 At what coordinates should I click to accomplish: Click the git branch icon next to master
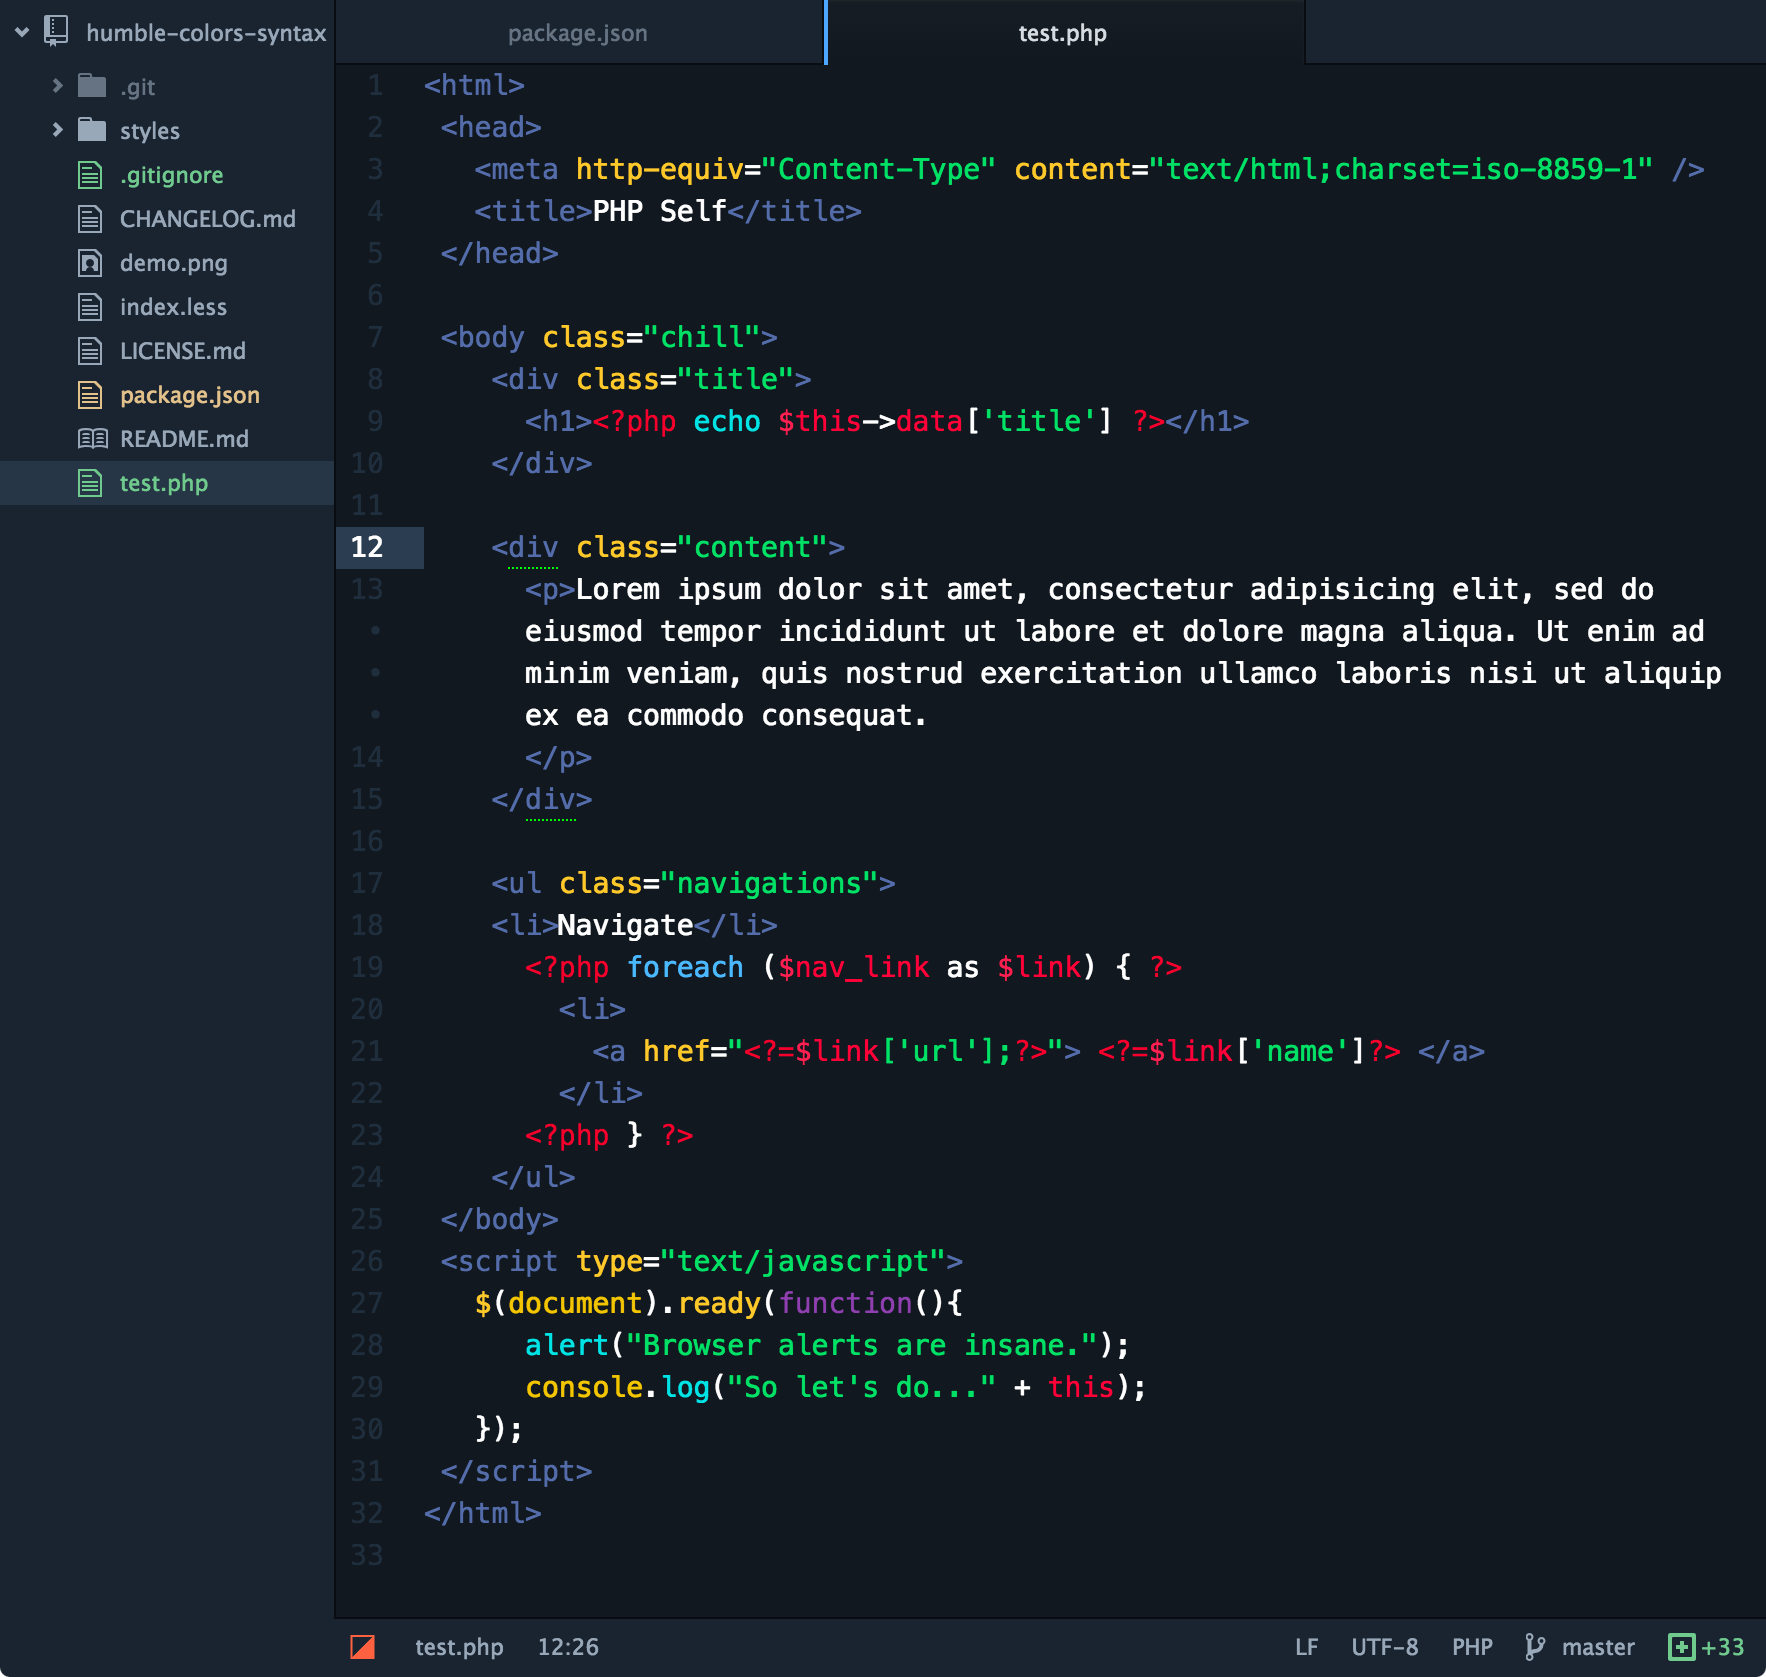click(x=1533, y=1647)
